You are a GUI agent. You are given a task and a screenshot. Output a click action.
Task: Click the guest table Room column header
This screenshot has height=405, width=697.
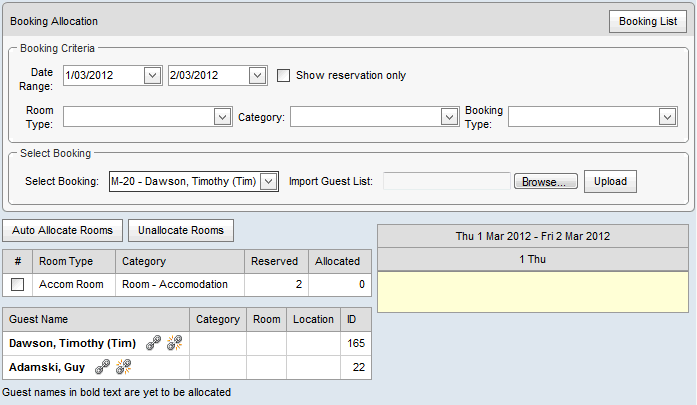click(x=267, y=319)
